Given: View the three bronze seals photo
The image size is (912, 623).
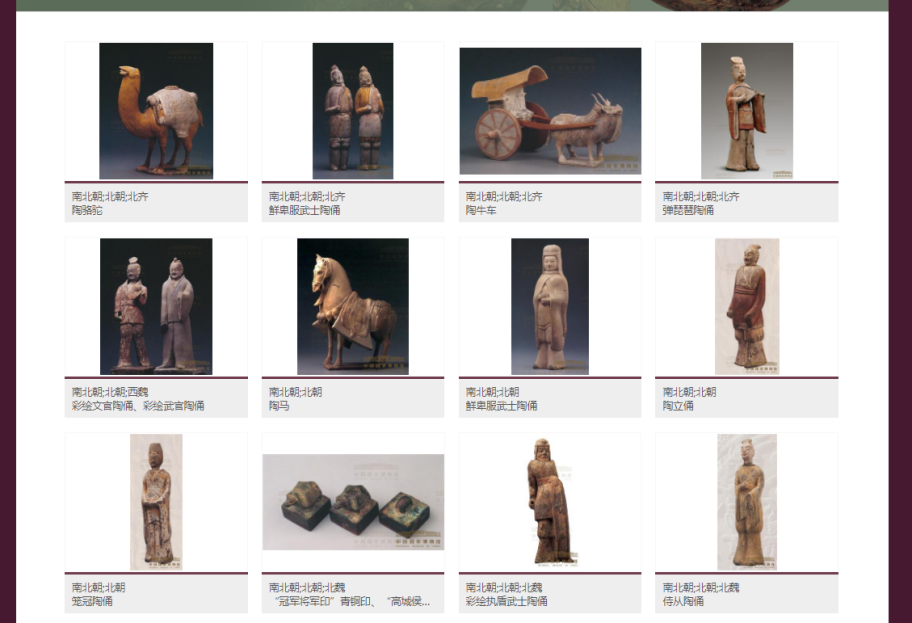Looking at the screenshot, I should pyautogui.click(x=353, y=502).
